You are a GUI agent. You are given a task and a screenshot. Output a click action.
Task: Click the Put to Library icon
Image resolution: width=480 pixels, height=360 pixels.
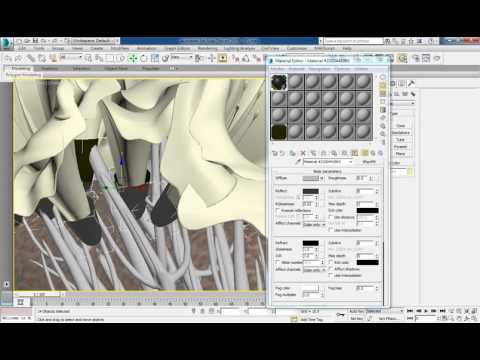tap(334, 153)
